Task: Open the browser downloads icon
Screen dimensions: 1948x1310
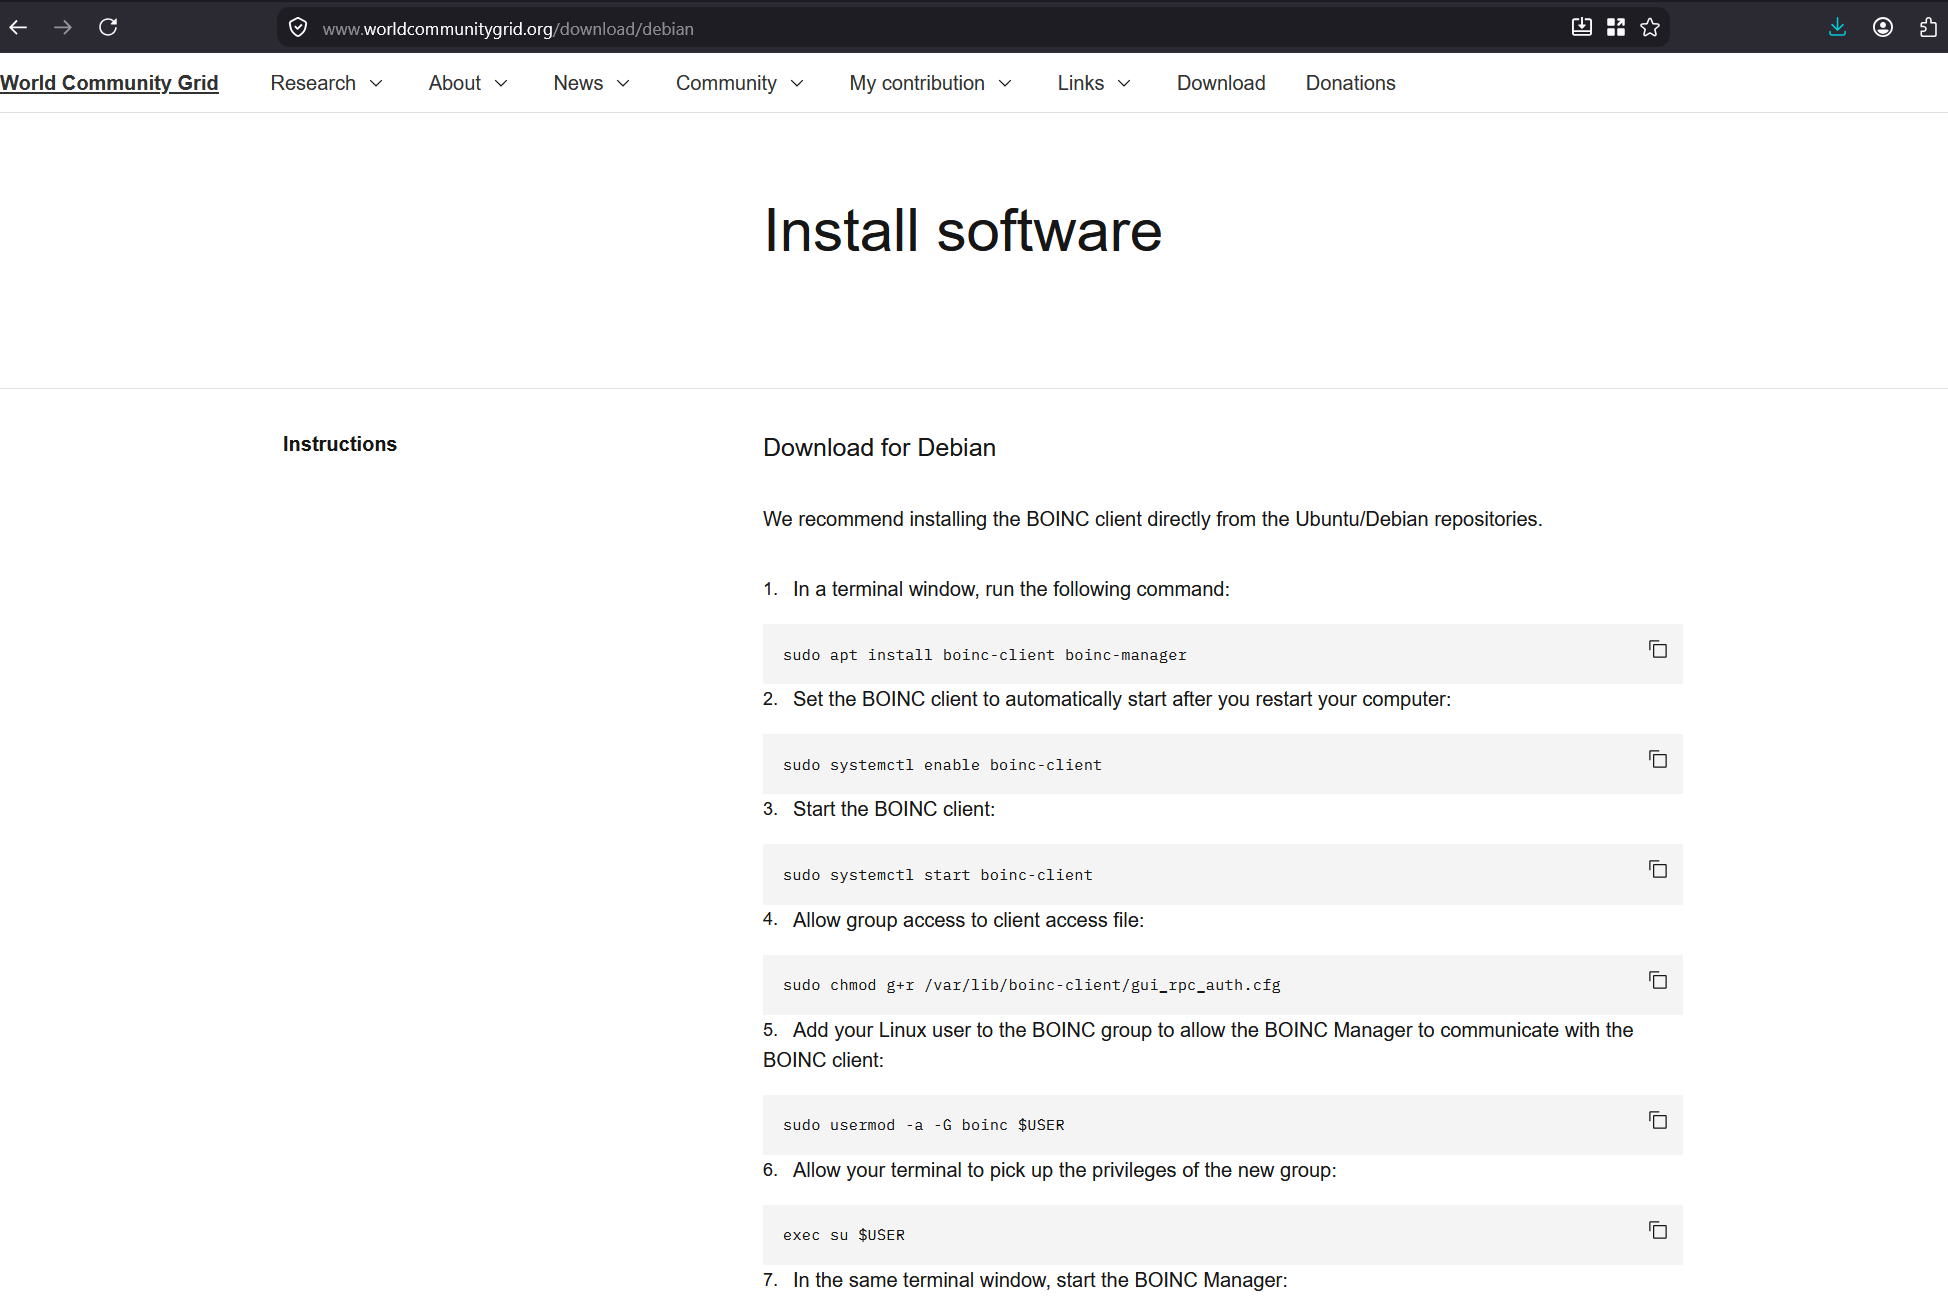Action: (x=1837, y=27)
